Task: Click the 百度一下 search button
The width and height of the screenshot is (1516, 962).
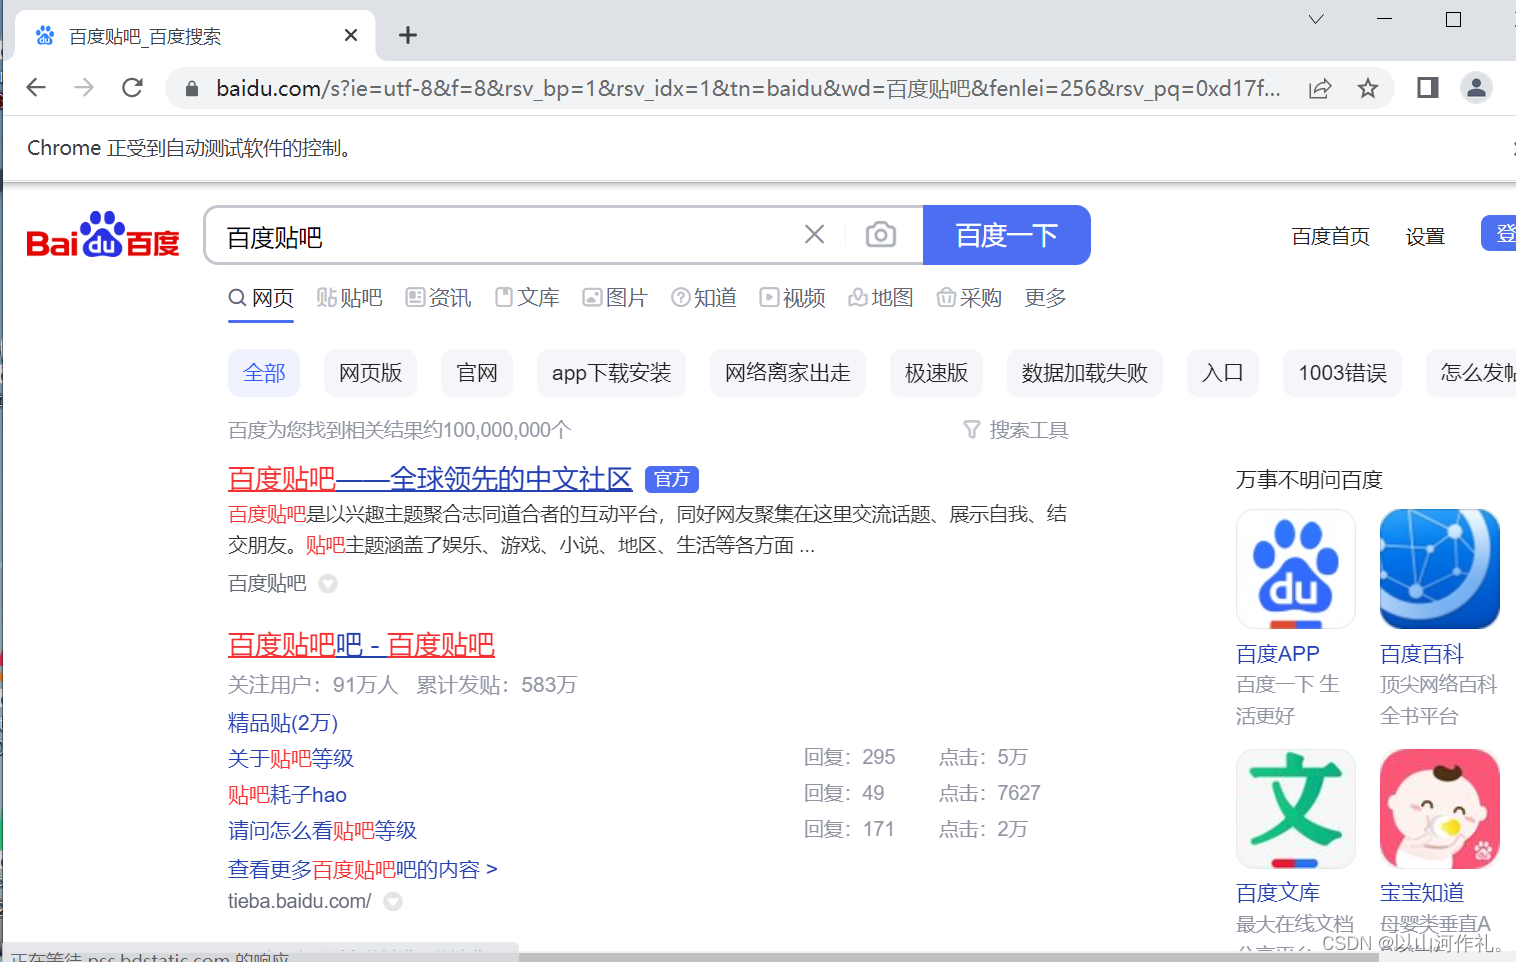Action: click(x=1007, y=235)
